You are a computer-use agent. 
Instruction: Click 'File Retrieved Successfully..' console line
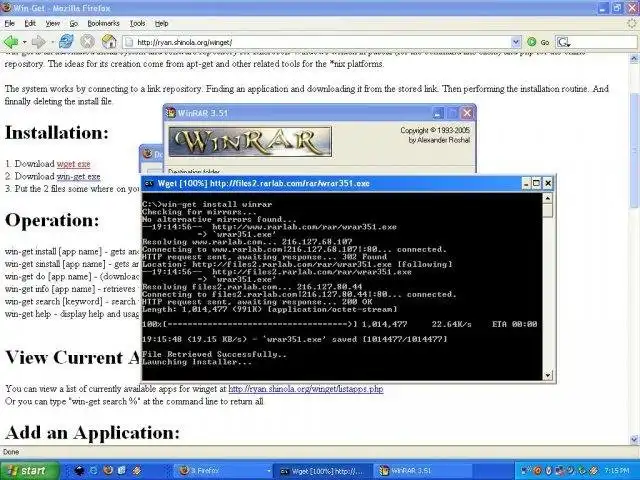214,354
